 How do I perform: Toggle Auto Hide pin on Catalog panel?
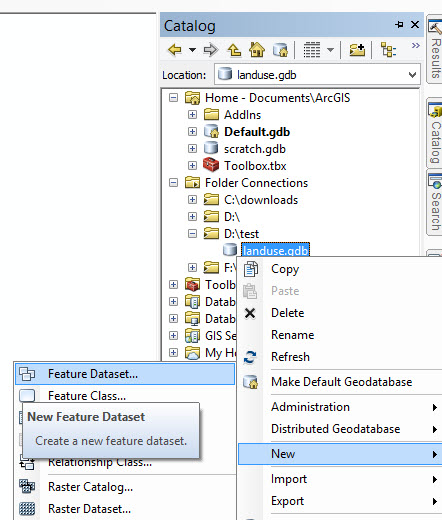pyautogui.click(x=399, y=24)
